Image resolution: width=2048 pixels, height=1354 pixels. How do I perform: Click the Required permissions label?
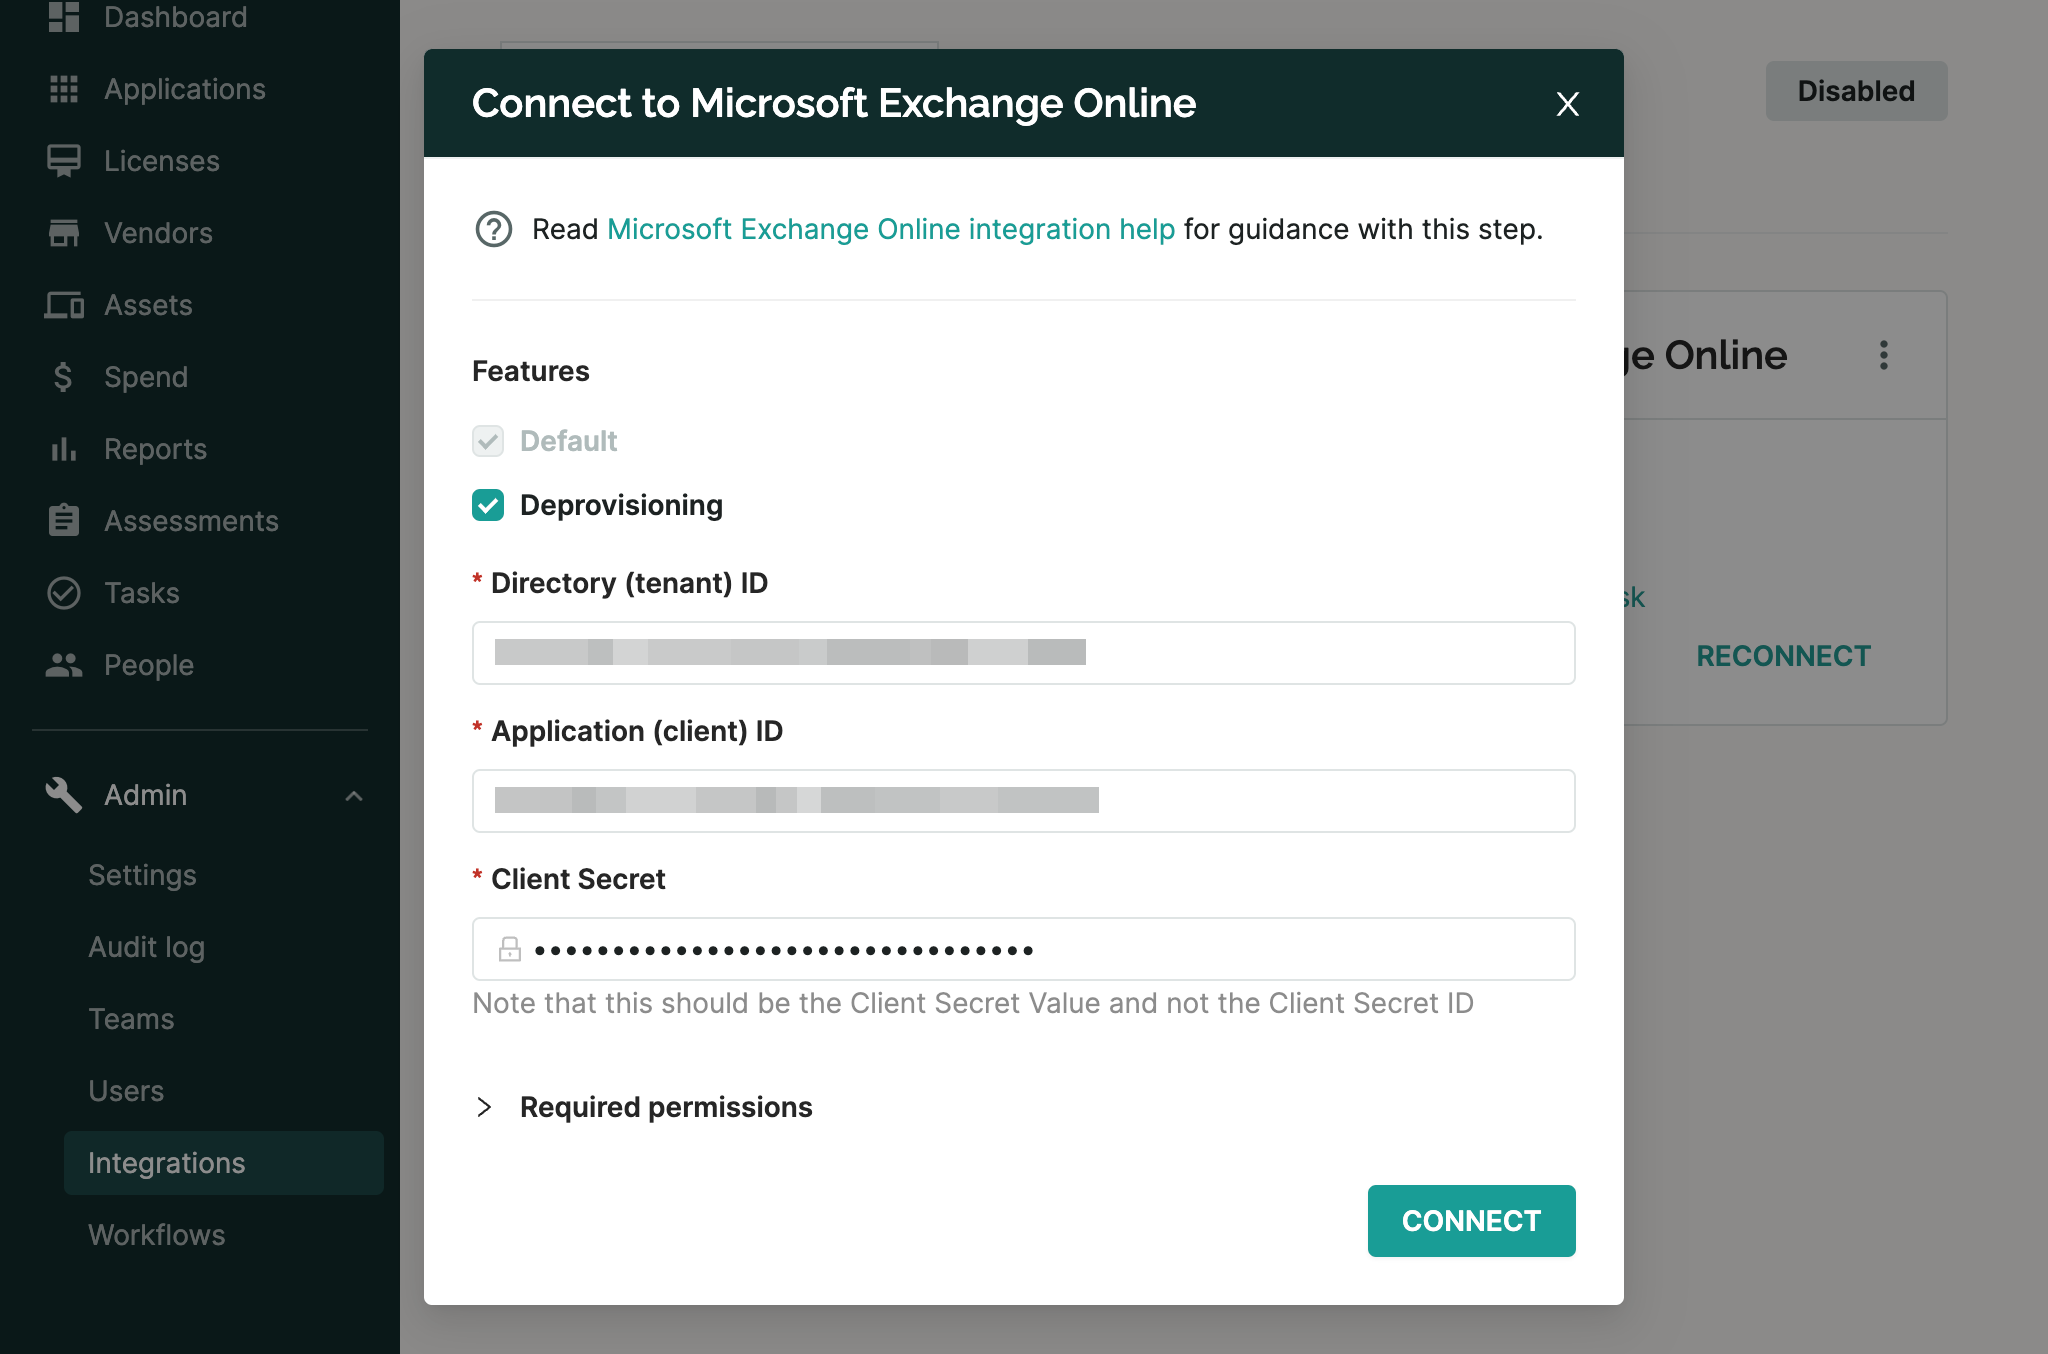tap(666, 1107)
